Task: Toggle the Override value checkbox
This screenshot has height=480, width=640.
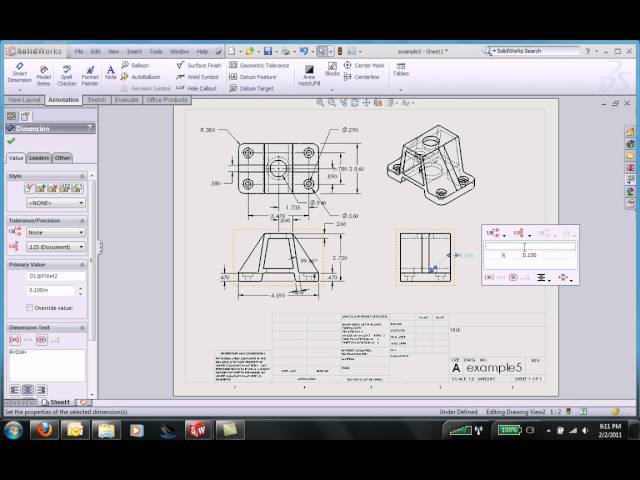Action: click(29, 308)
